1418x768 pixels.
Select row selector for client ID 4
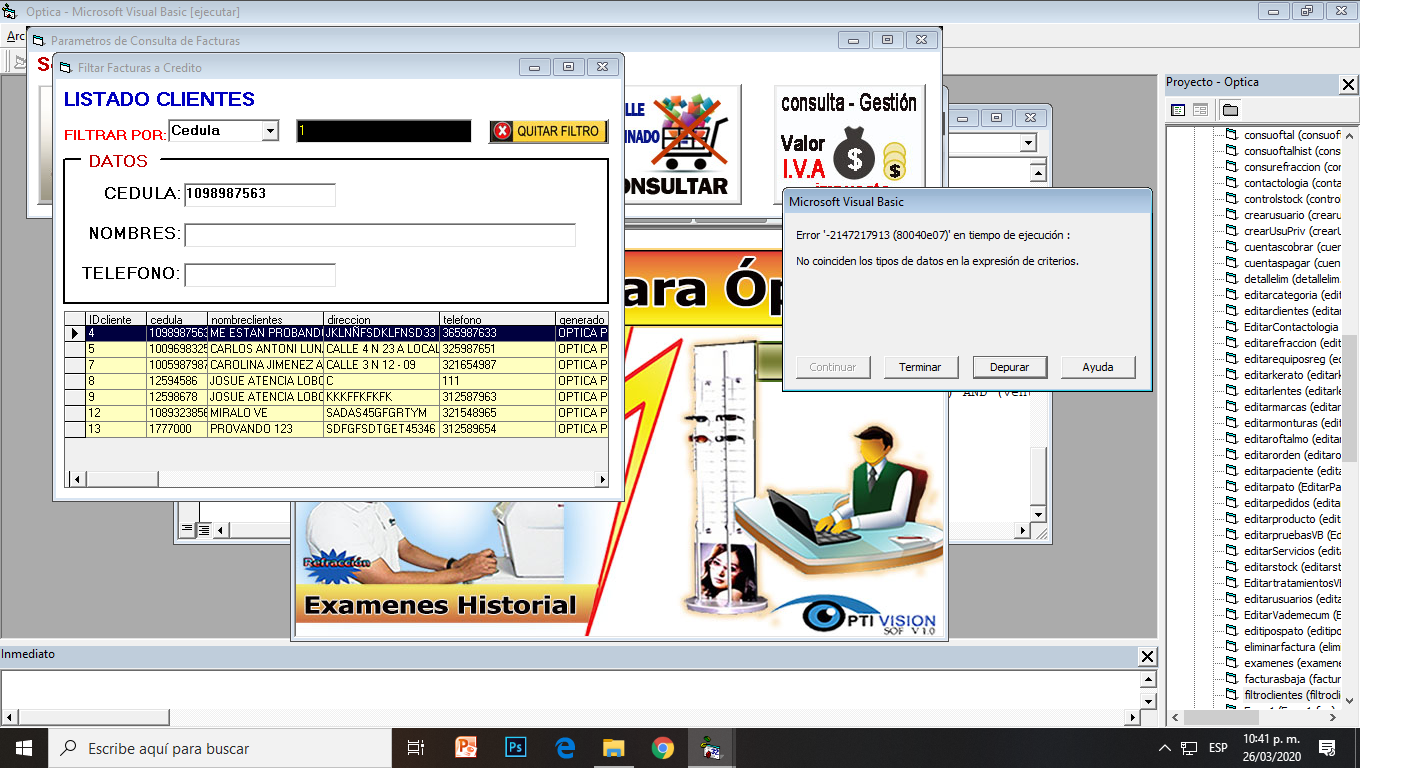(x=75, y=333)
